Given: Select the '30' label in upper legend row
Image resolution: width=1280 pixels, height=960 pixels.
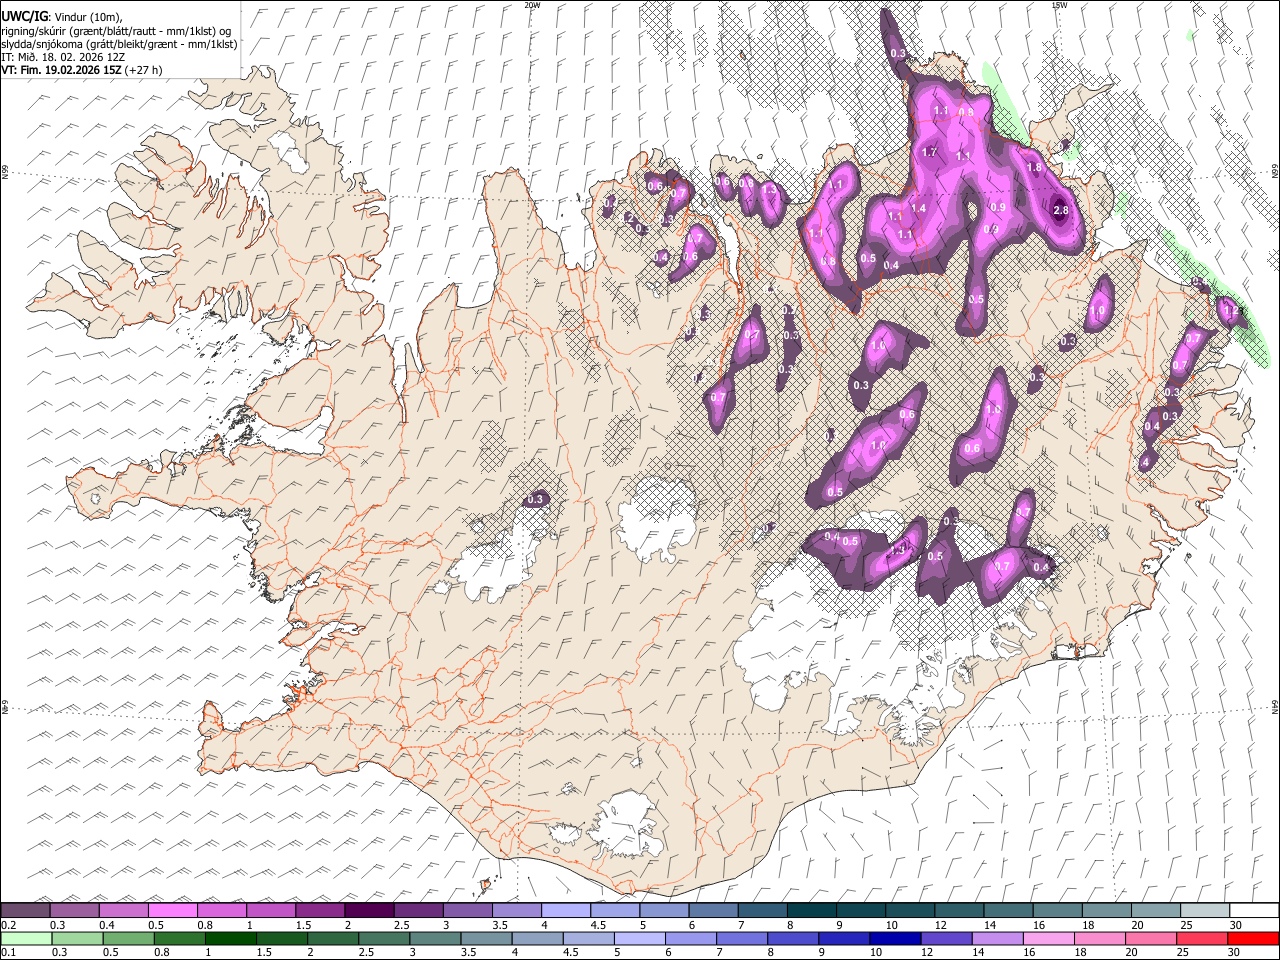Looking at the screenshot, I should (x=1235, y=925).
